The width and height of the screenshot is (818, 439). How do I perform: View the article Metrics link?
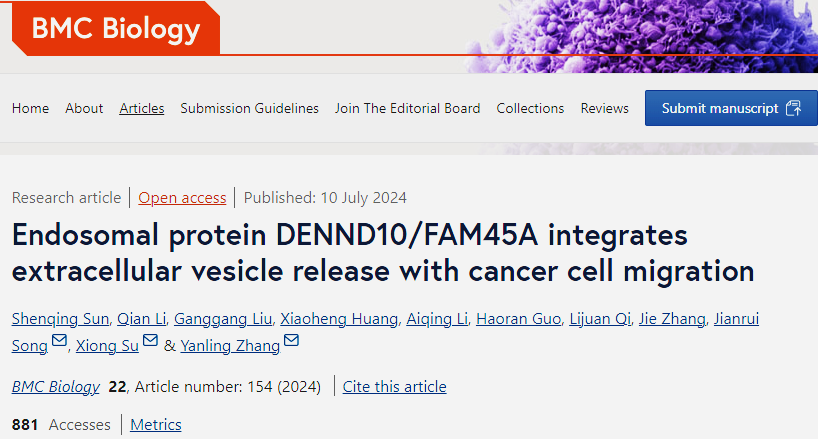coord(155,424)
